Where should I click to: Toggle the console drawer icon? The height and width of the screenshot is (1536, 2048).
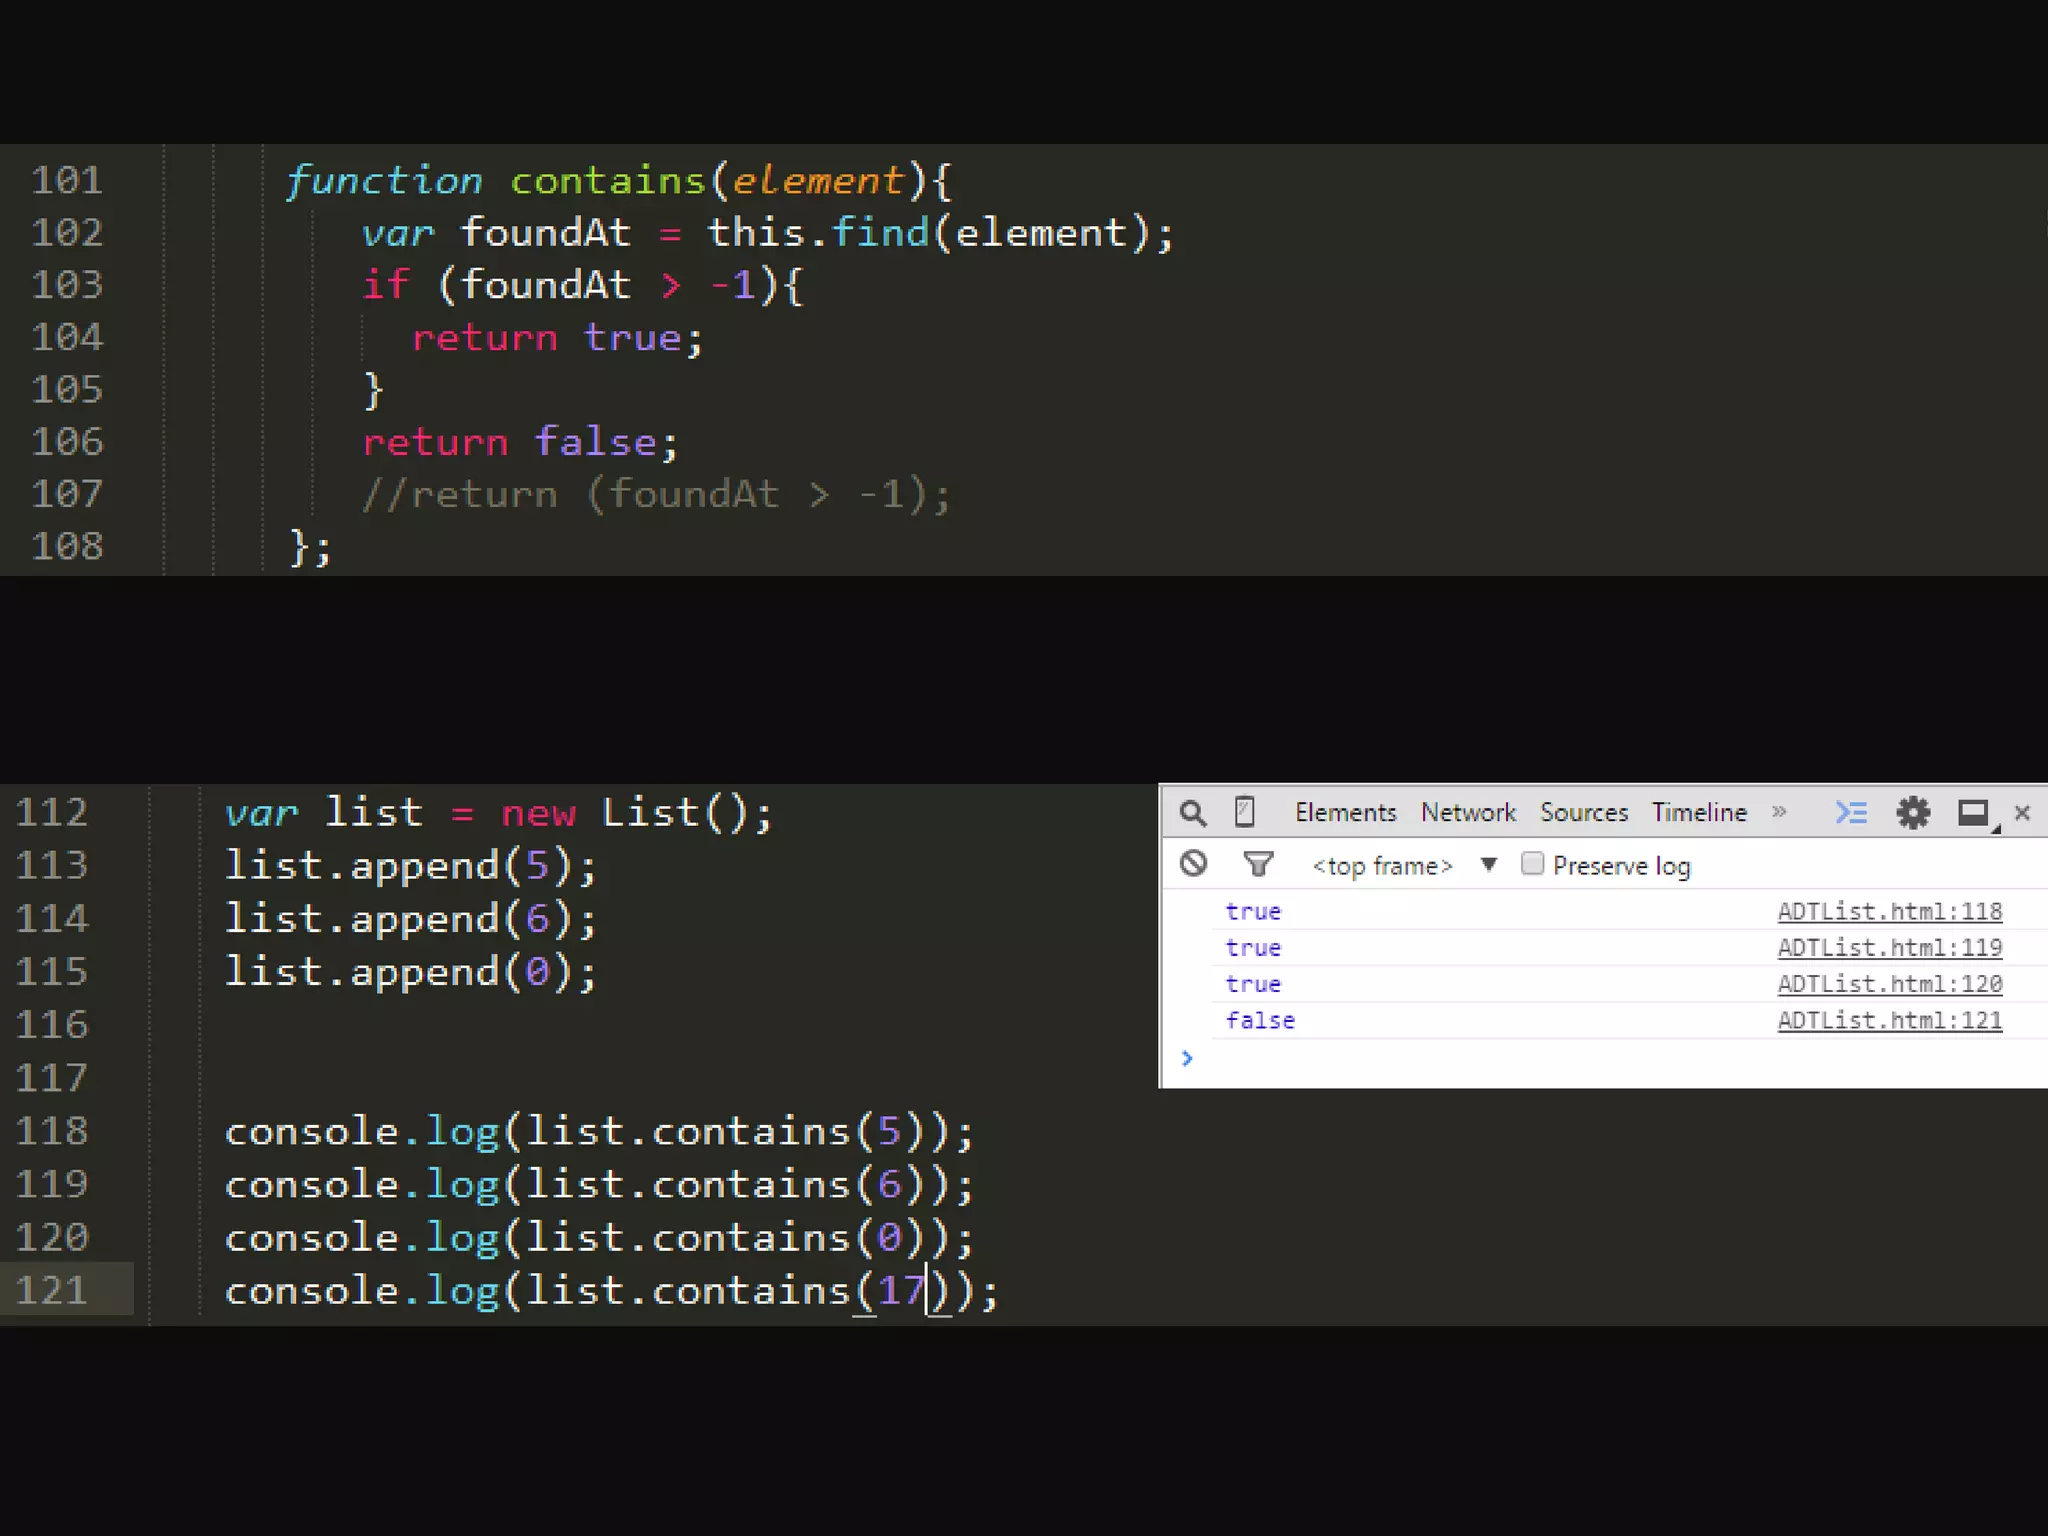pyautogui.click(x=1851, y=813)
